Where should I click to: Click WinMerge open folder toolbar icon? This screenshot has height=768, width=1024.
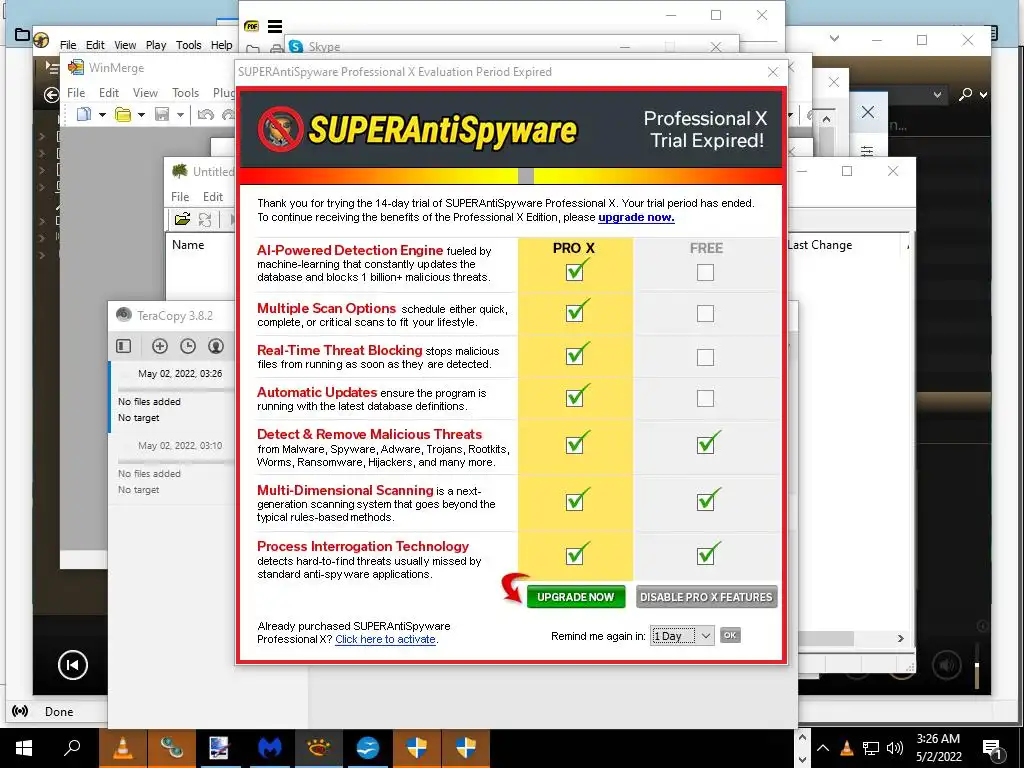(x=122, y=114)
